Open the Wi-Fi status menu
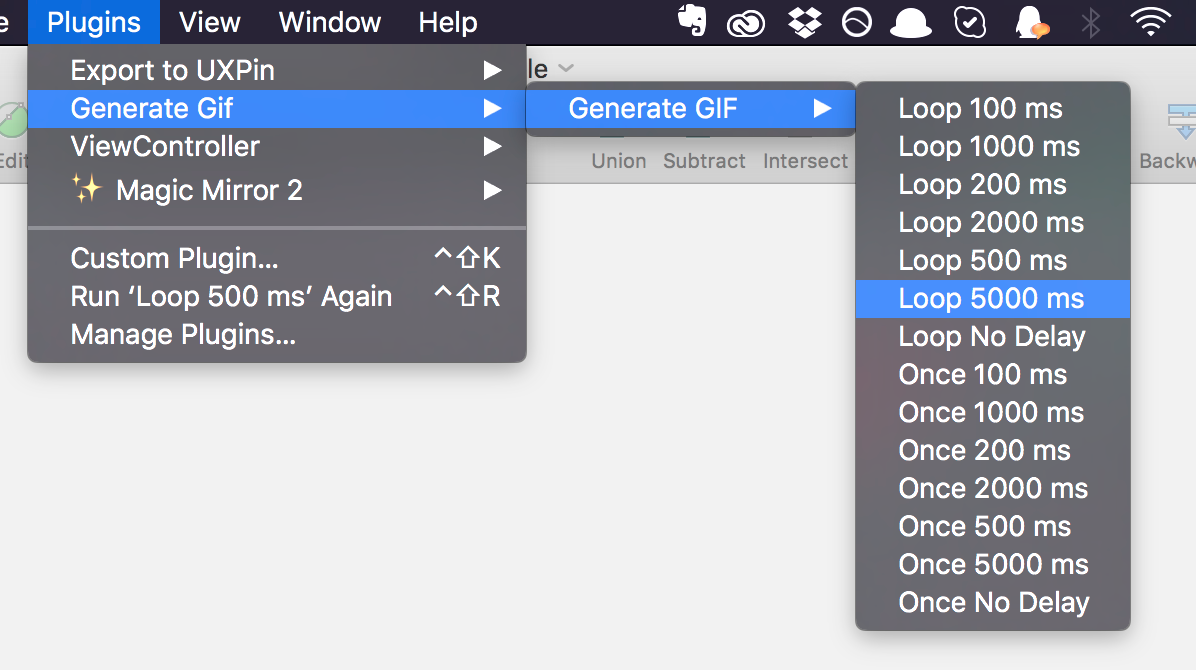This screenshot has width=1196, height=670. pyautogui.click(x=1151, y=22)
